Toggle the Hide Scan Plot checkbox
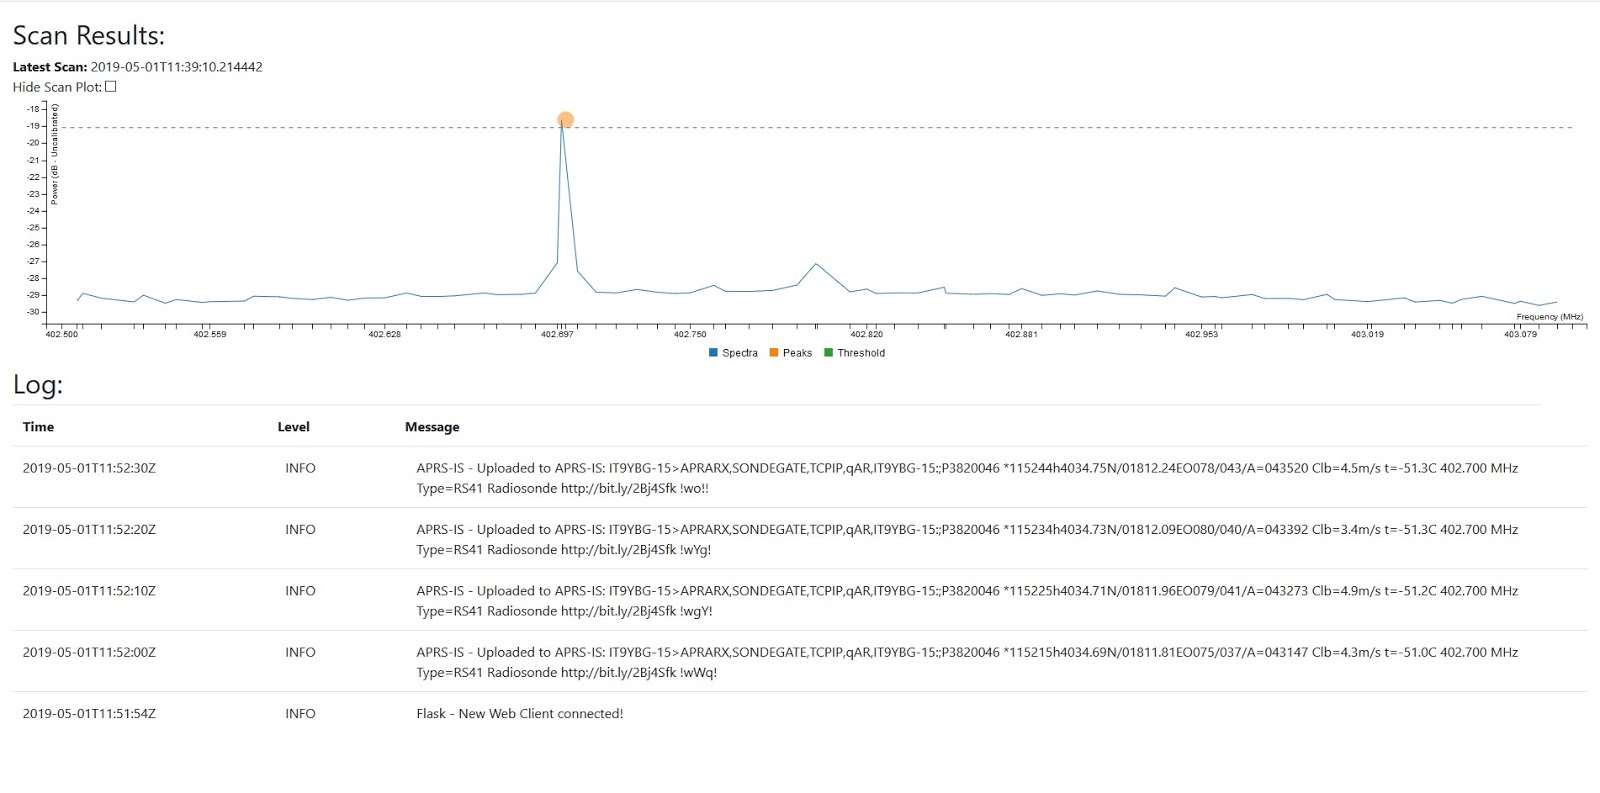Screen dimensions: 1600x793 click(111, 87)
